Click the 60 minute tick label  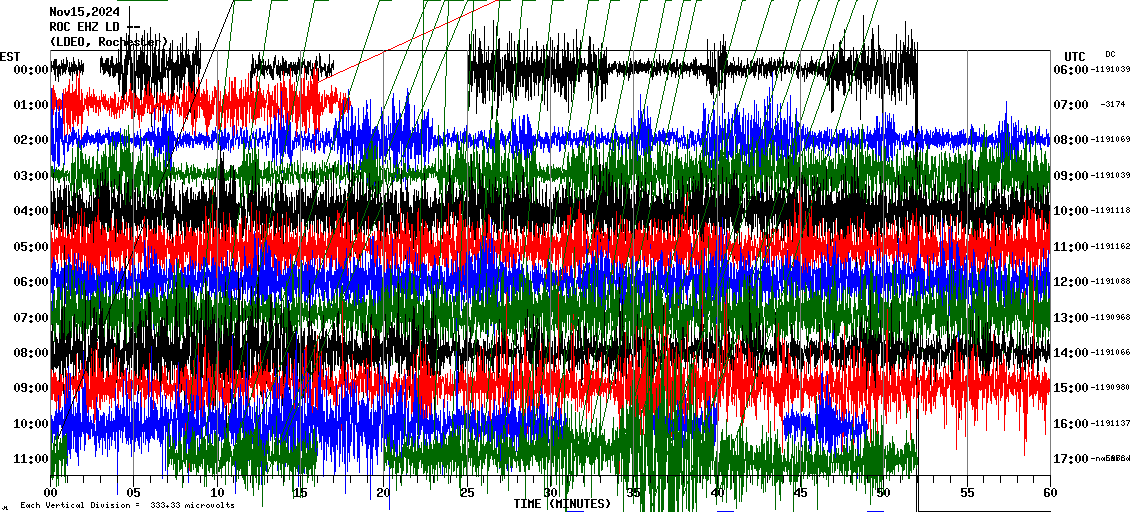(1050, 493)
